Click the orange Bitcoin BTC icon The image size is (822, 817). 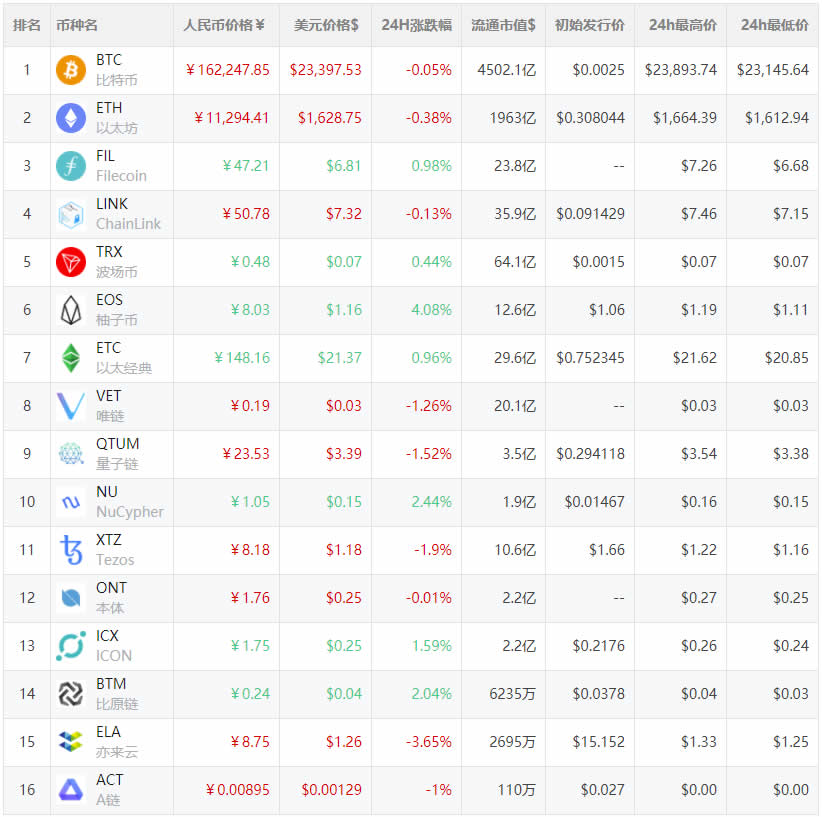click(71, 70)
